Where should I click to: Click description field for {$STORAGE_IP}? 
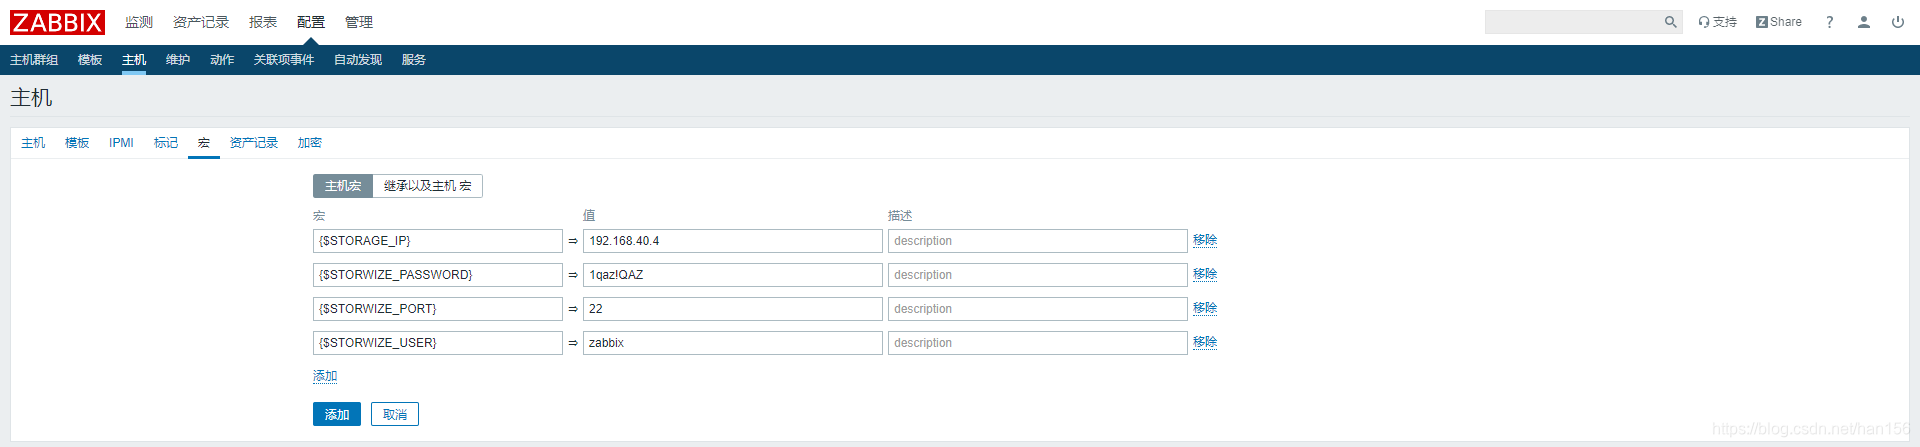(1038, 241)
